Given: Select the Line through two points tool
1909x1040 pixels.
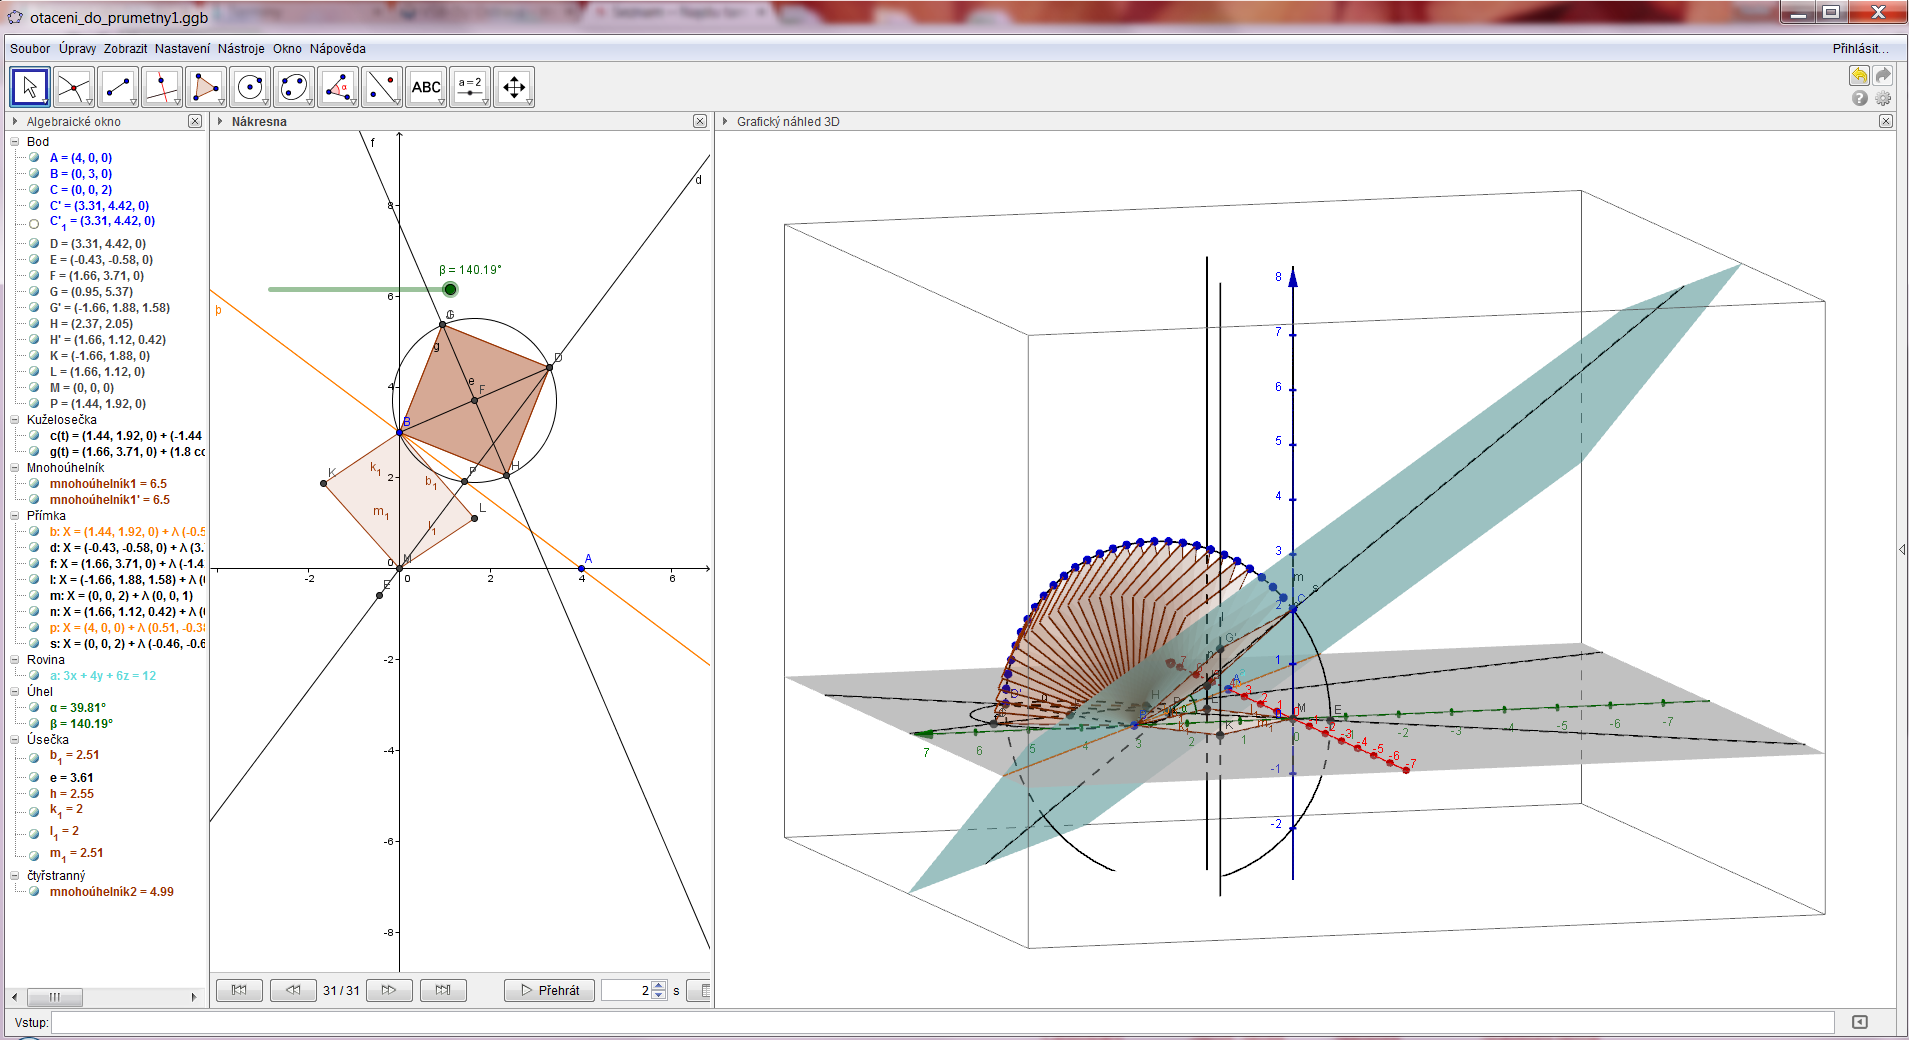Looking at the screenshot, I should click(x=118, y=87).
